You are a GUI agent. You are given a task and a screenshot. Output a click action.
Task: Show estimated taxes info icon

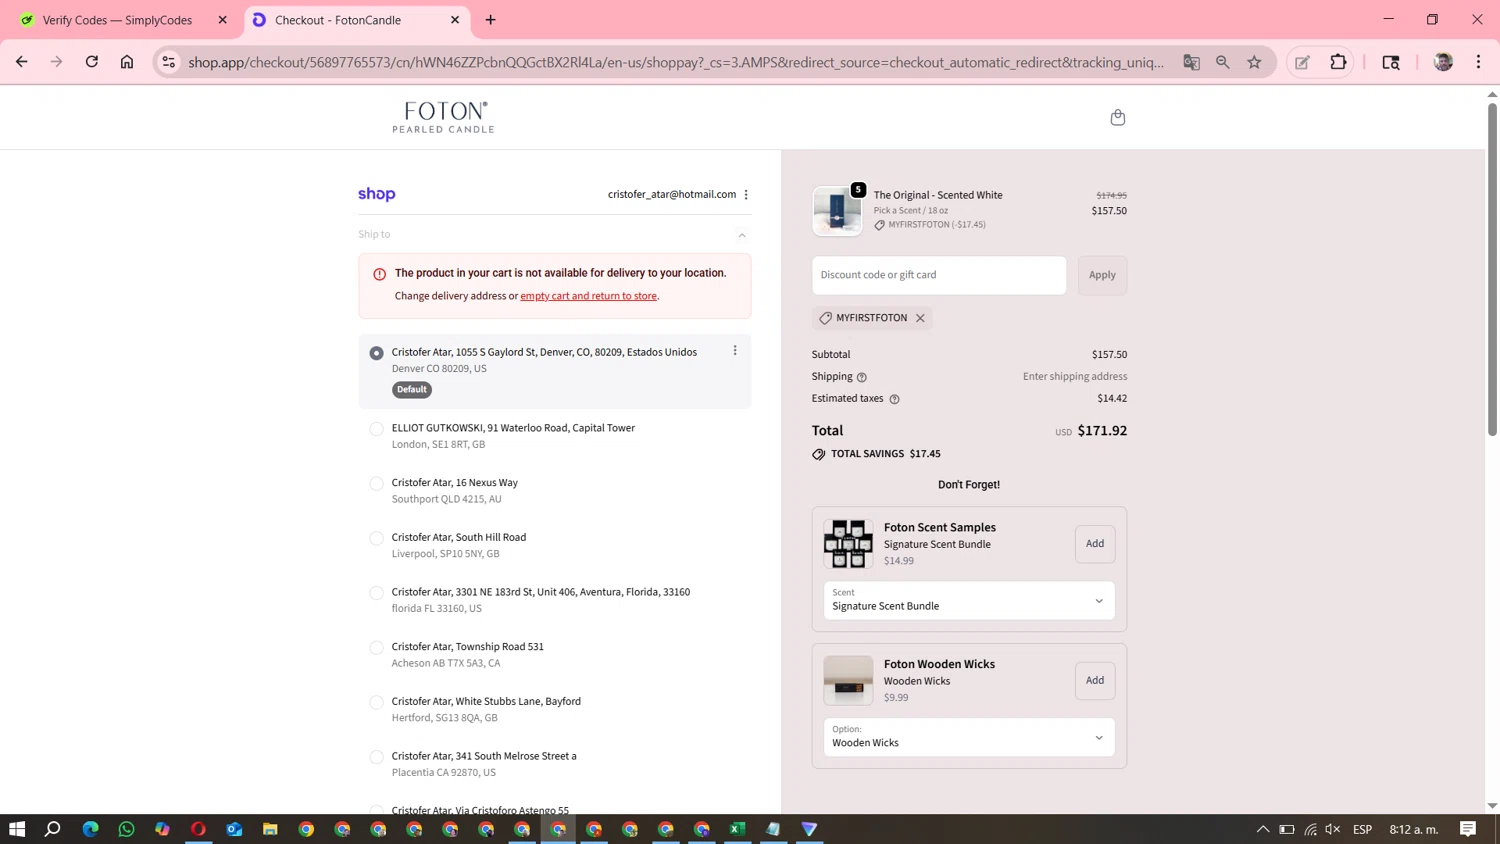point(894,399)
